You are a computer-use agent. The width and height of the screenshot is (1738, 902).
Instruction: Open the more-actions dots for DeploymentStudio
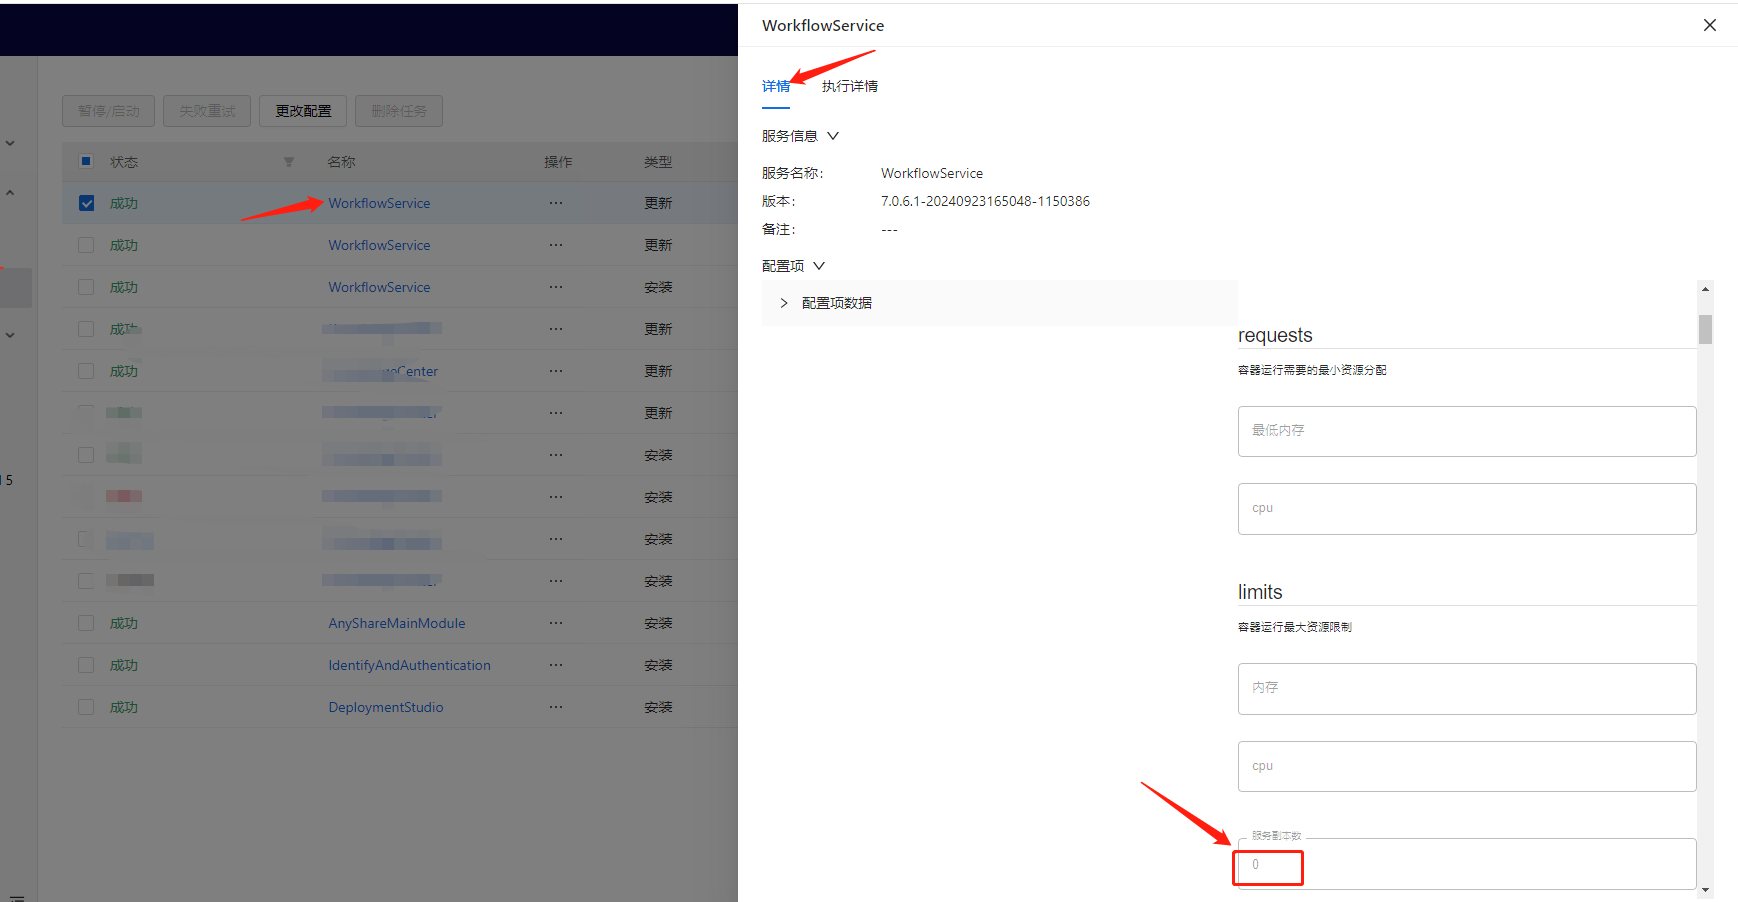[556, 707]
